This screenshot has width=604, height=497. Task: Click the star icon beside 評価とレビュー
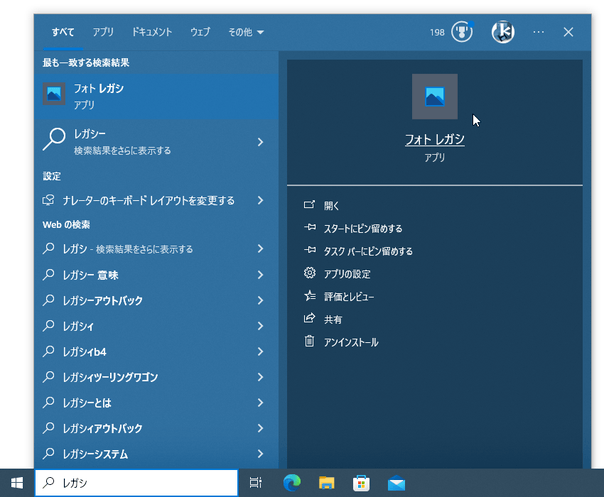click(x=309, y=296)
